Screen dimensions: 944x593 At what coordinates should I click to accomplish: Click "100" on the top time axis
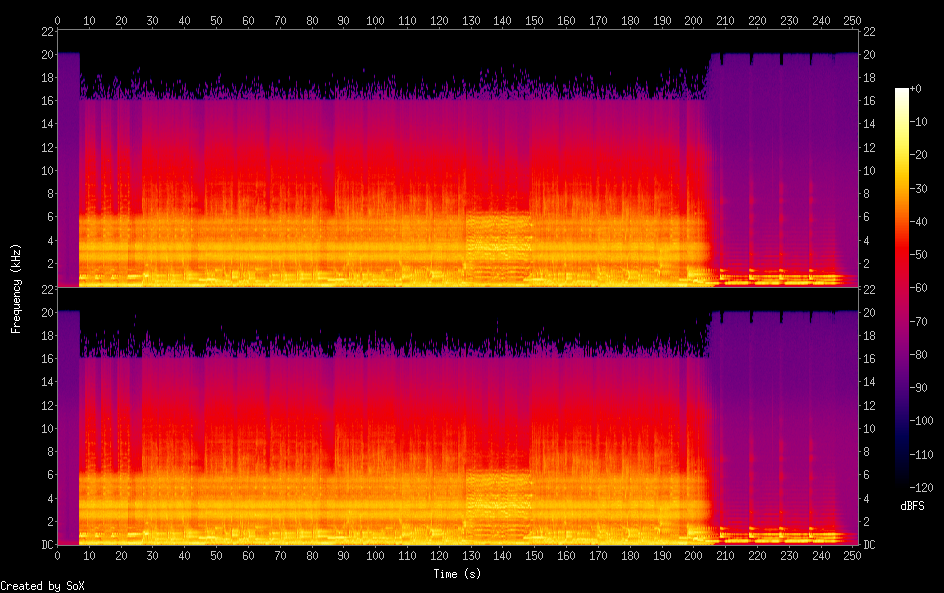[x=375, y=20]
